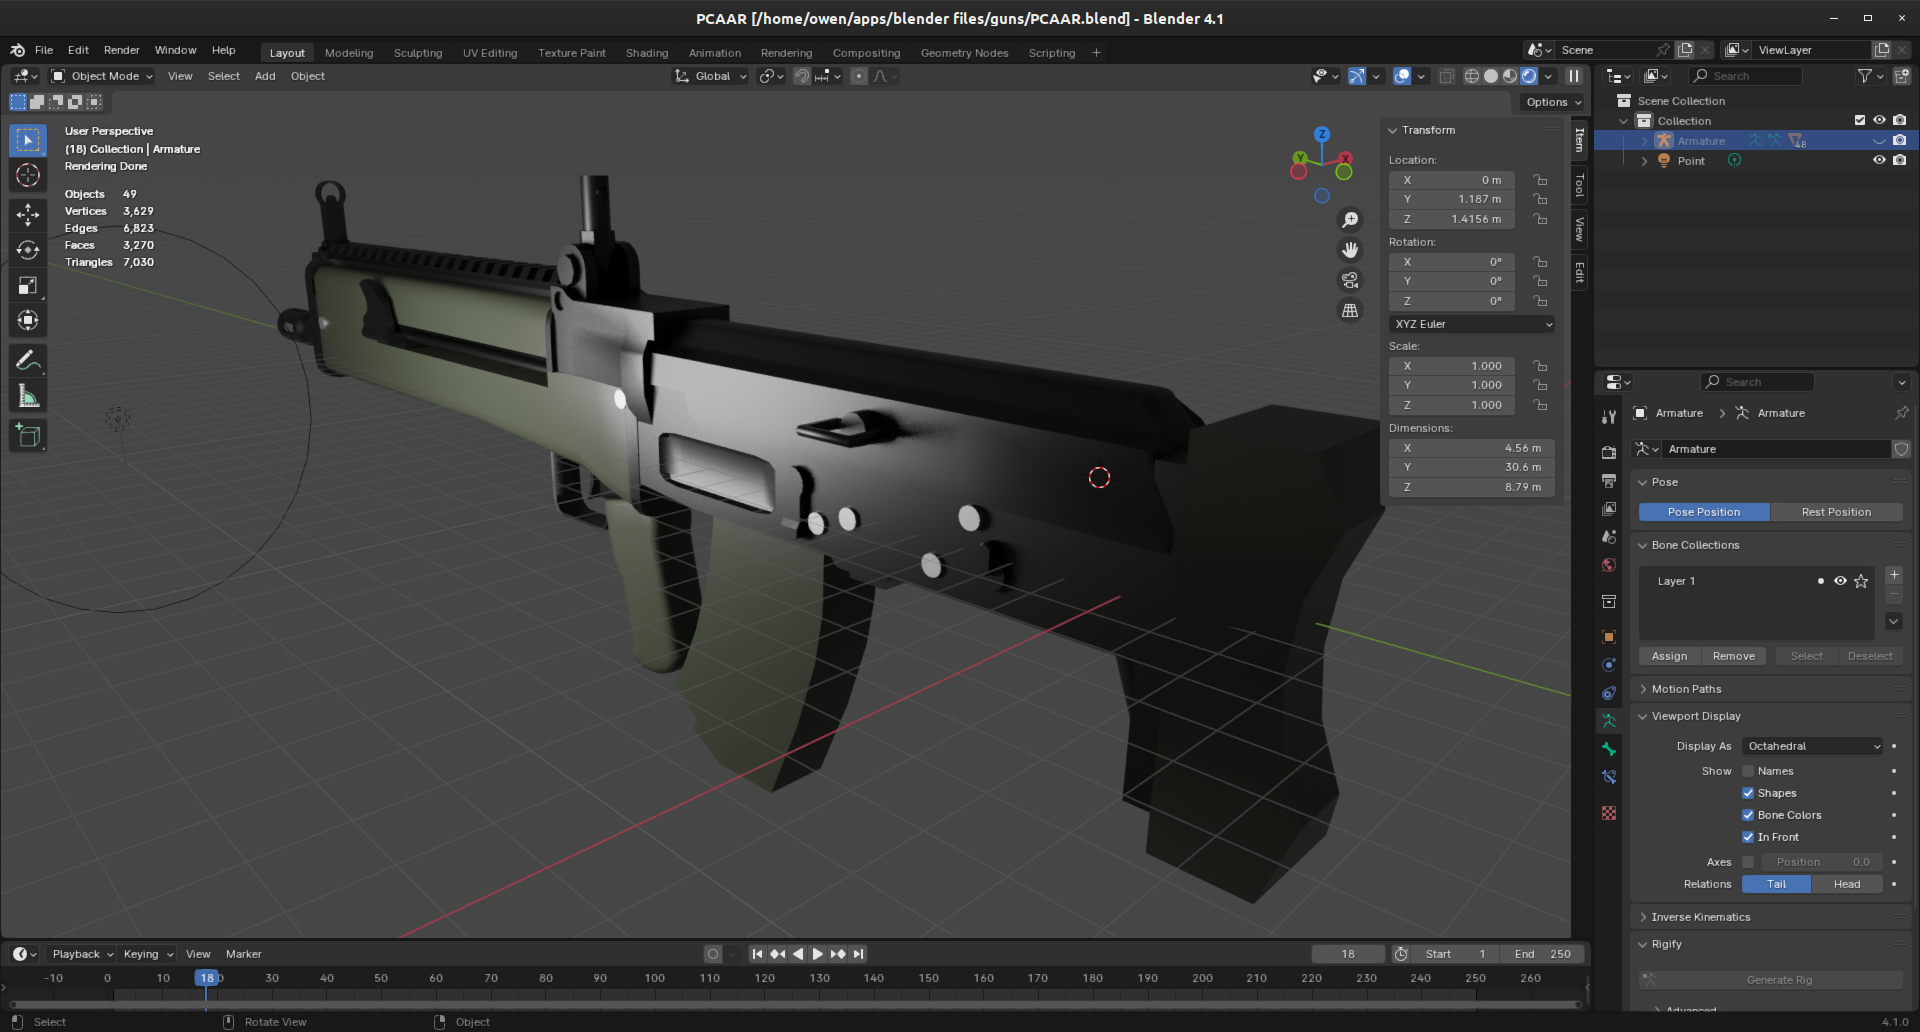1920x1032 pixels.
Task: Click the Generate Rig button
Action: click(x=1779, y=980)
